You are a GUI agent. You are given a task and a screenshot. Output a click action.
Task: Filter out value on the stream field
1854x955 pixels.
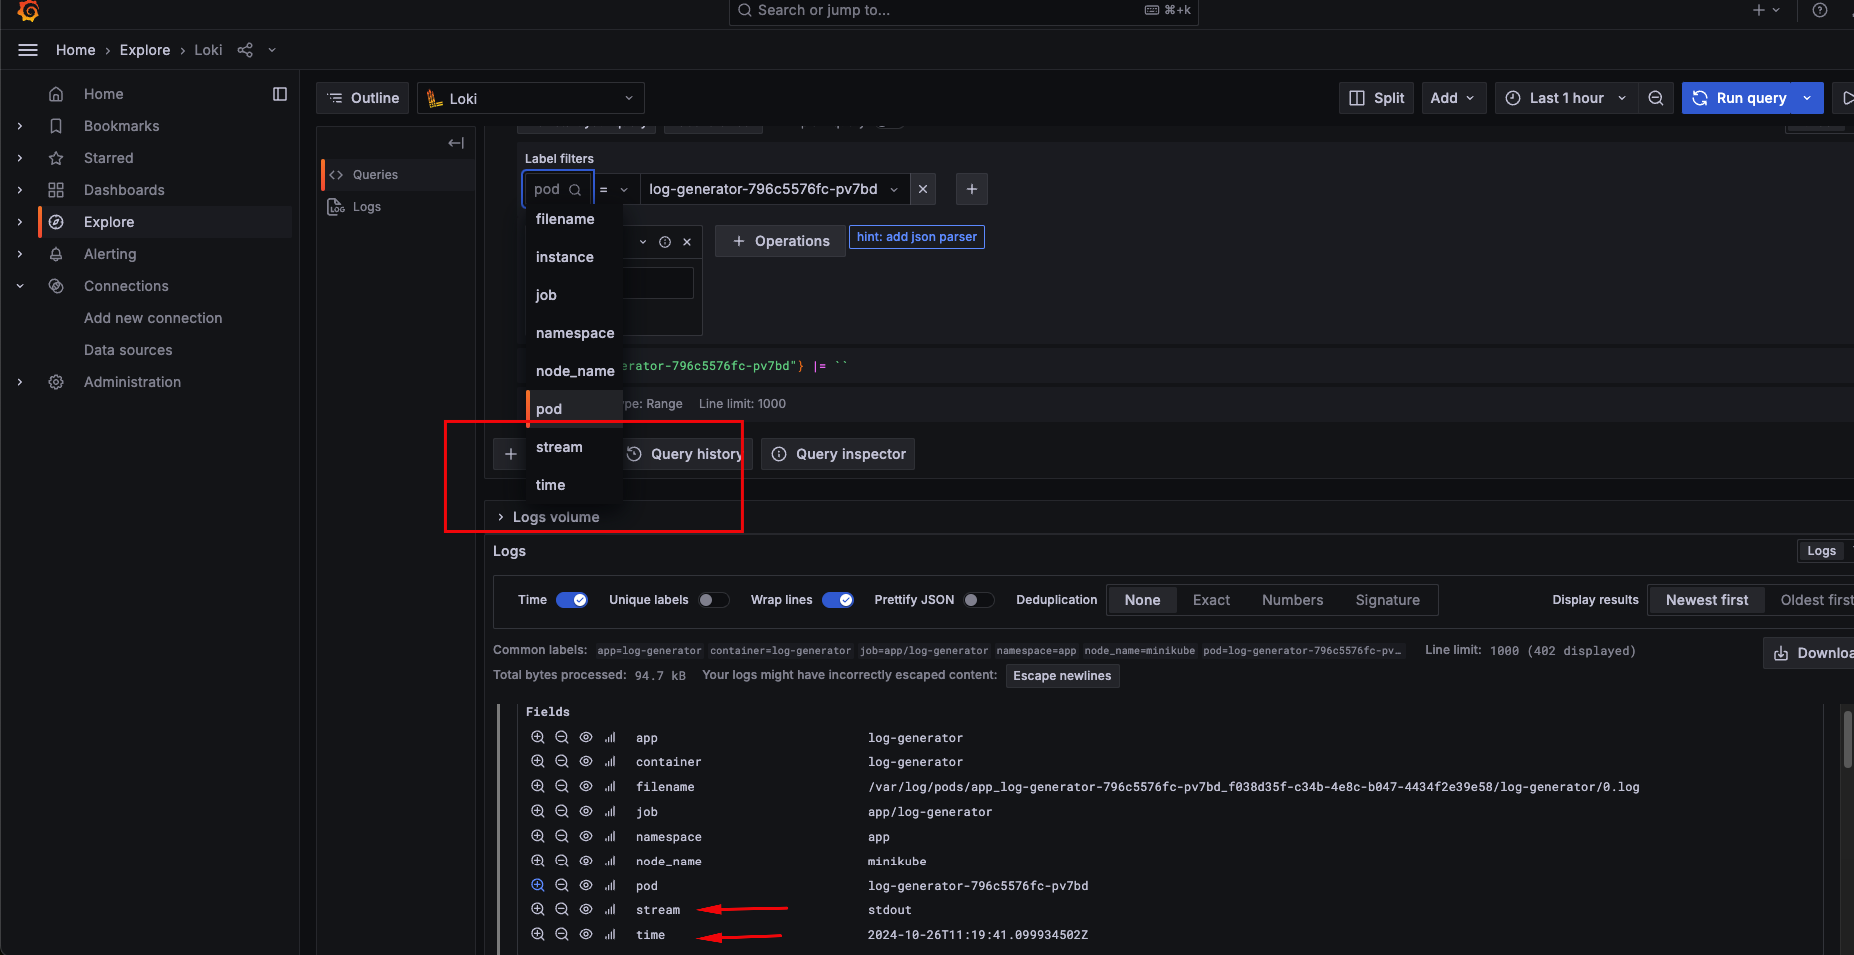pyautogui.click(x=562, y=909)
